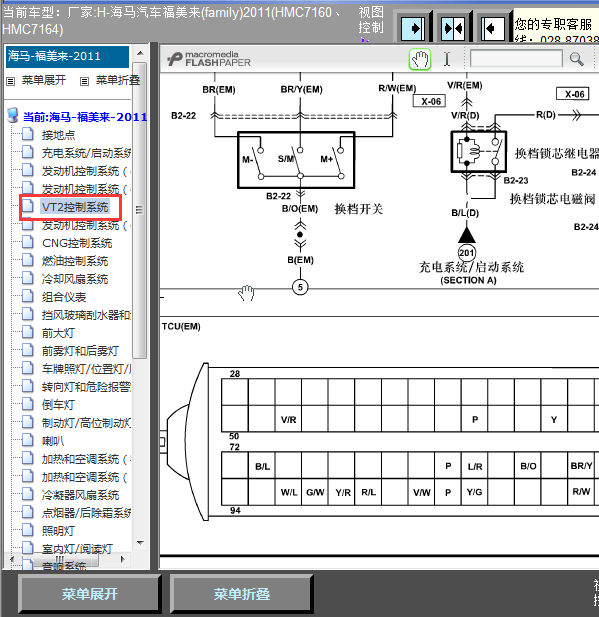
Task: Open the 照明灯 tree item
Action: 58,531
